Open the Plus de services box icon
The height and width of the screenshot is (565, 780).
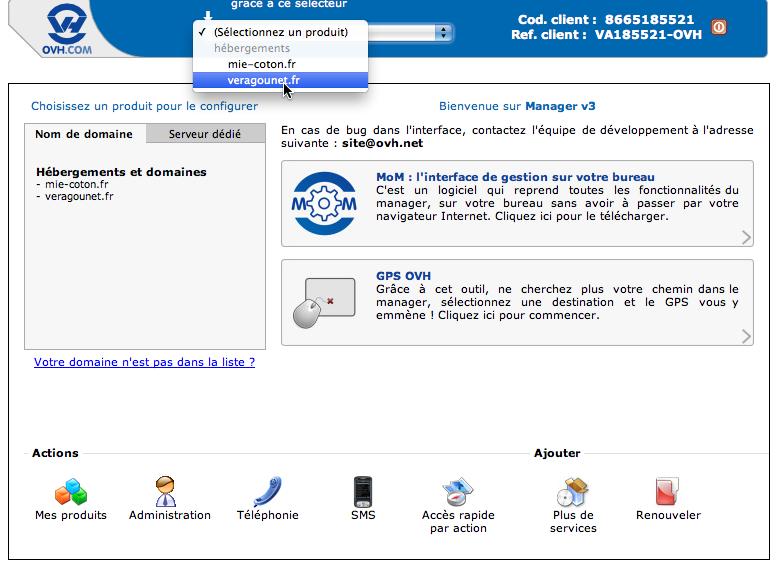(x=573, y=491)
